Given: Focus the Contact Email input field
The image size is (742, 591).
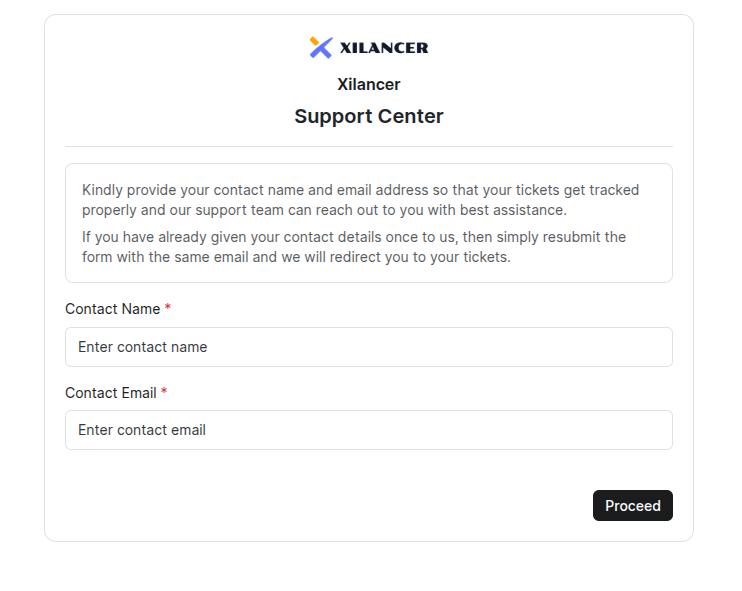Looking at the screenshot, I should tap(368, 430).
